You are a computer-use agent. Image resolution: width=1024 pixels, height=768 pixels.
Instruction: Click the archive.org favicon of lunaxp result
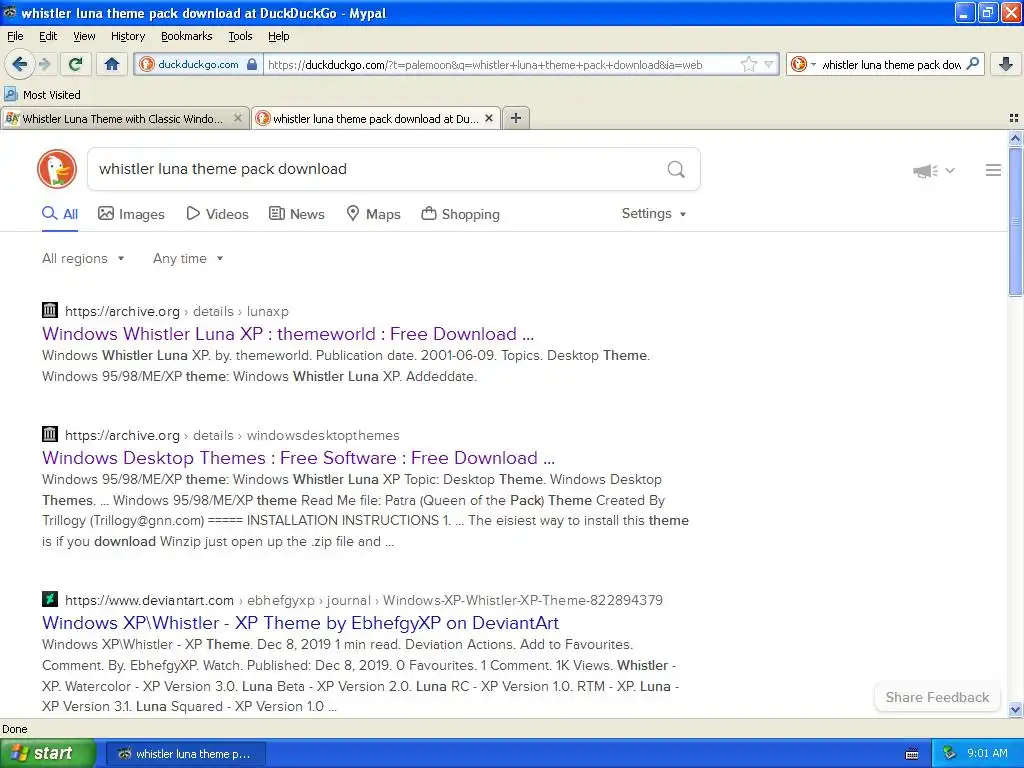coord(50,310)
